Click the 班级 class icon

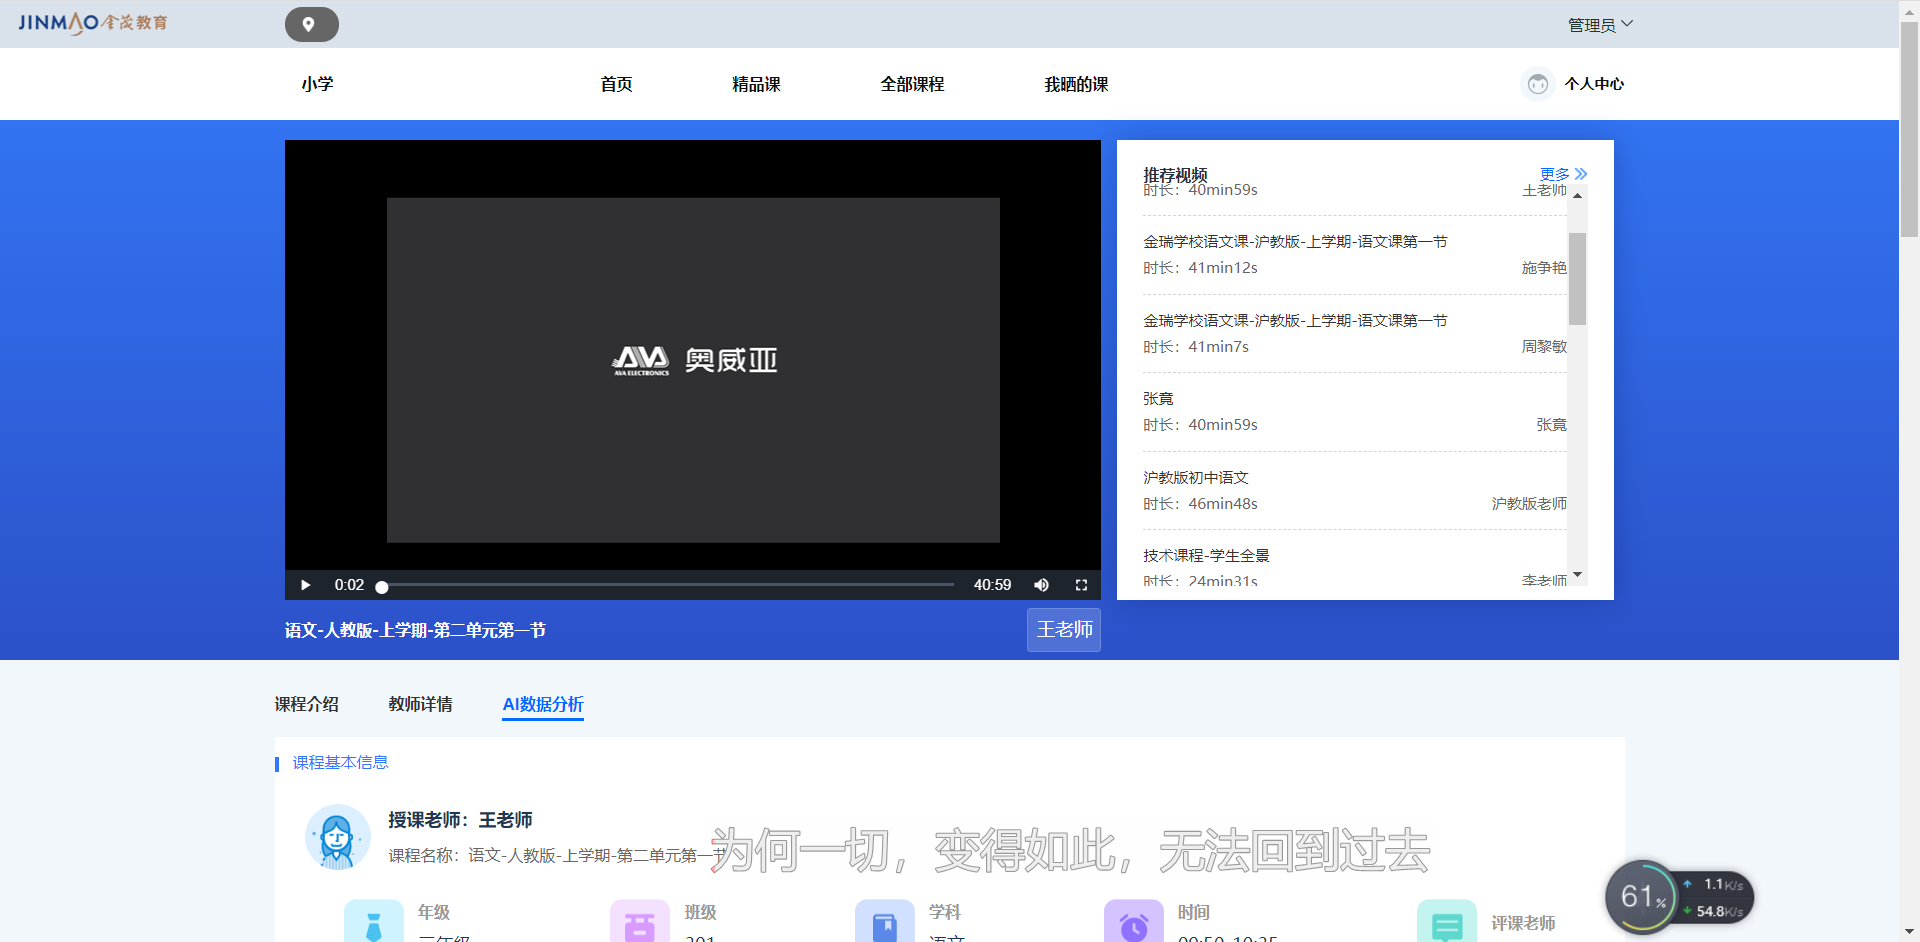tap(640, 921)
